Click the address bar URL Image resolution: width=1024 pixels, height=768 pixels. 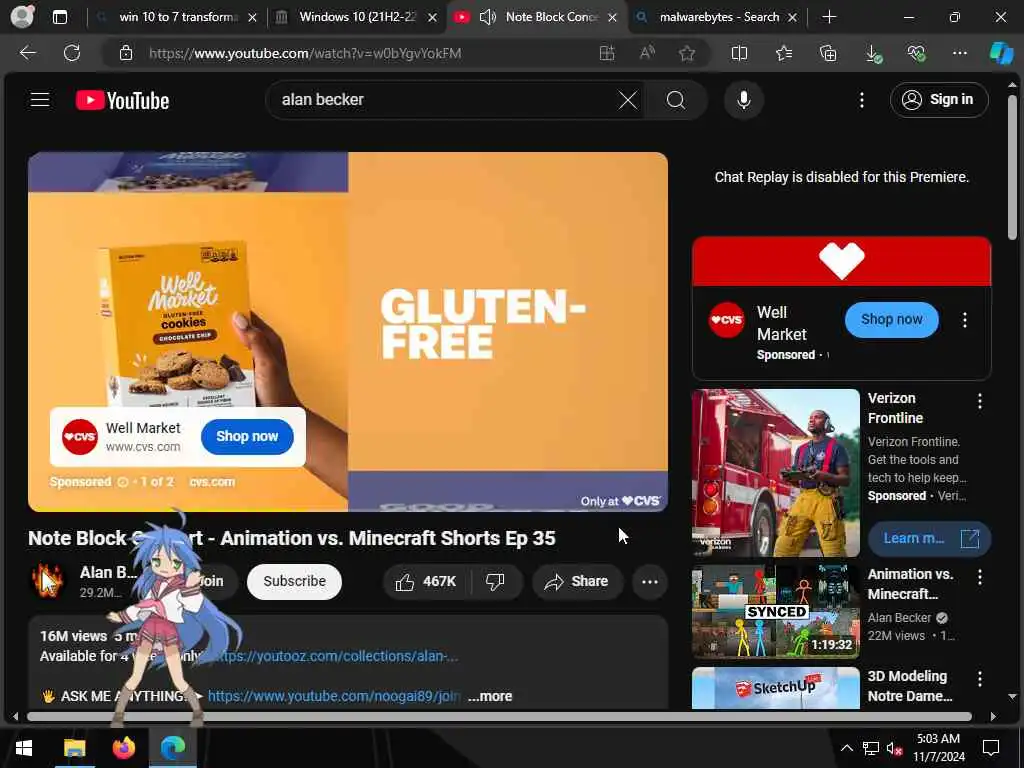[305, 53]
